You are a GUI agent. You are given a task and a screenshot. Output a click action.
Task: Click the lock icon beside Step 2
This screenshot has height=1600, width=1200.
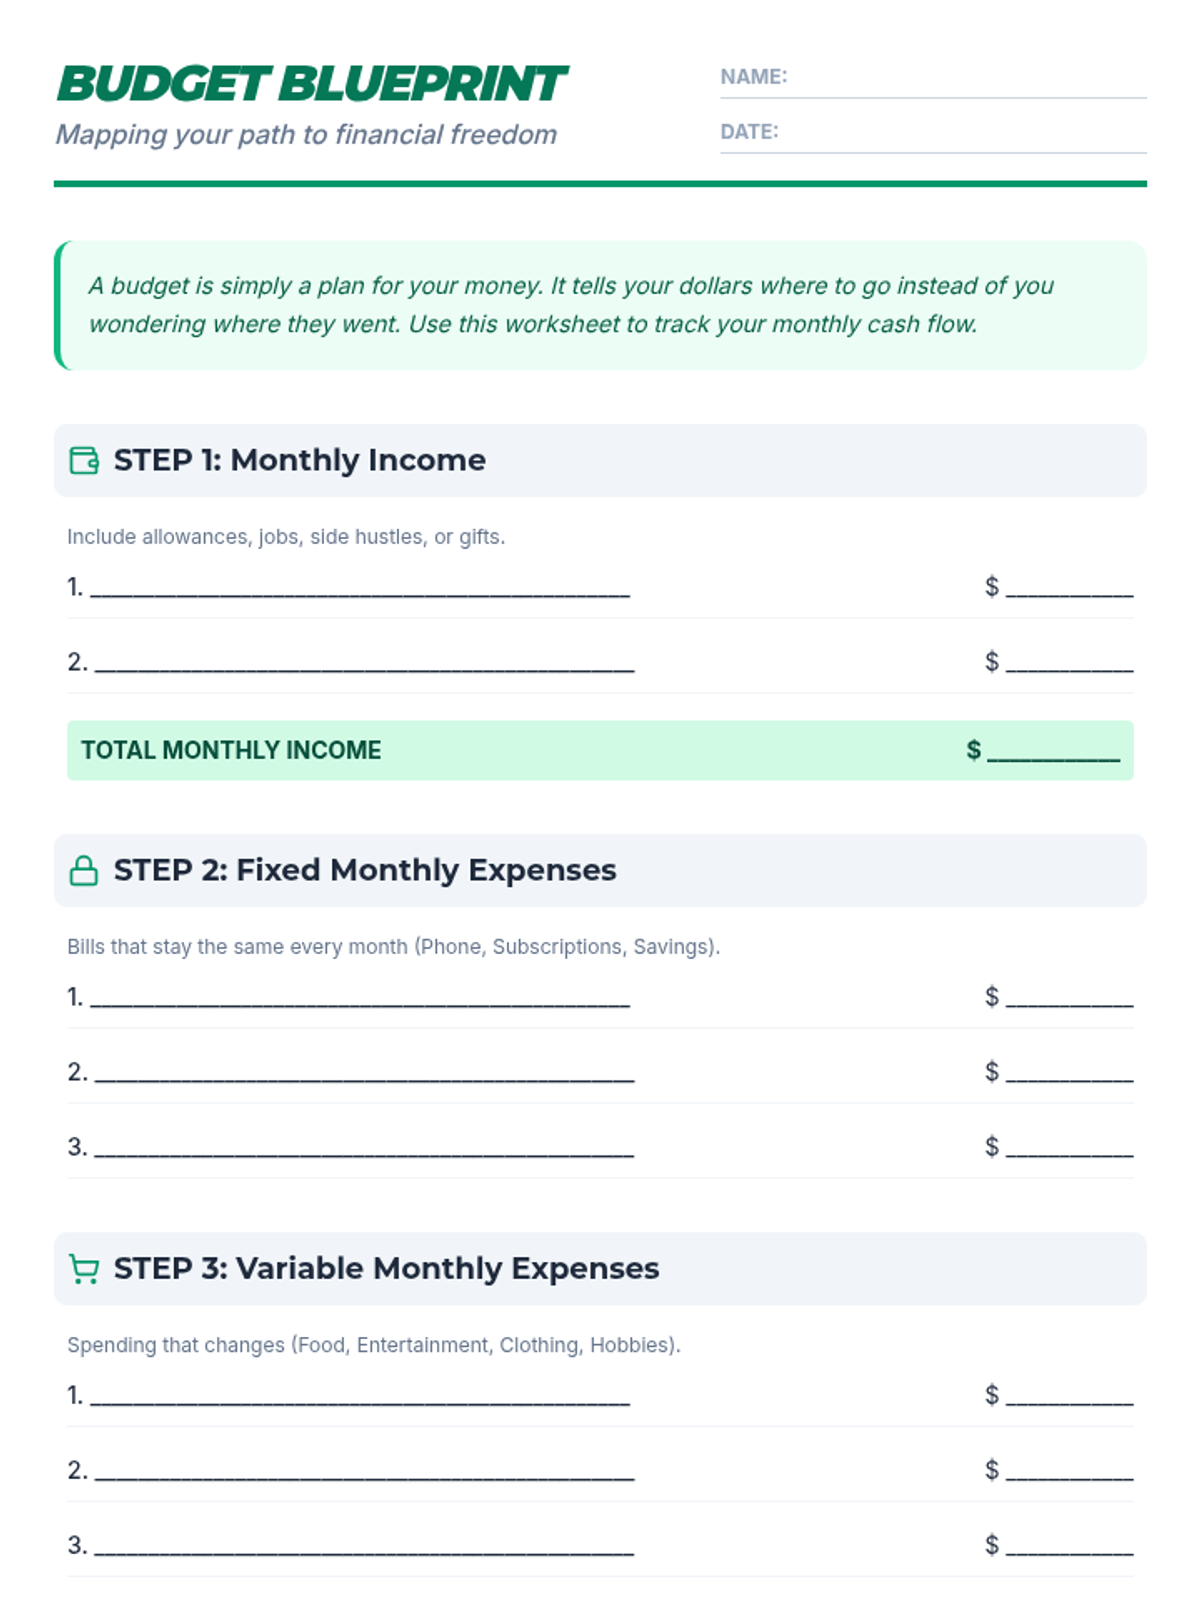coord(84,871)
